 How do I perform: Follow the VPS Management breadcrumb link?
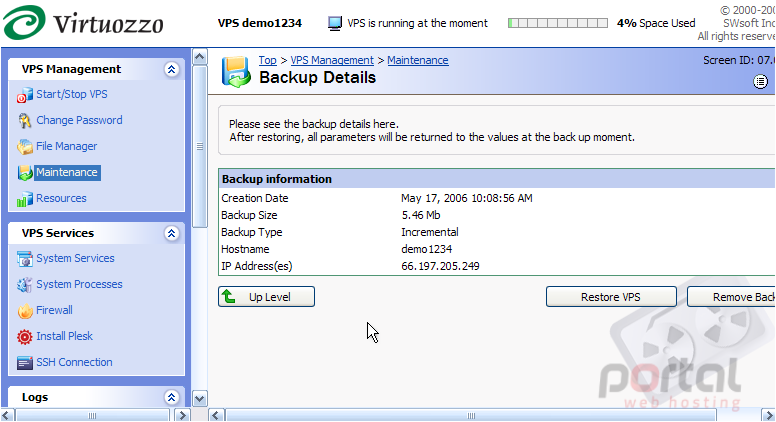click(x=332, y=60)
